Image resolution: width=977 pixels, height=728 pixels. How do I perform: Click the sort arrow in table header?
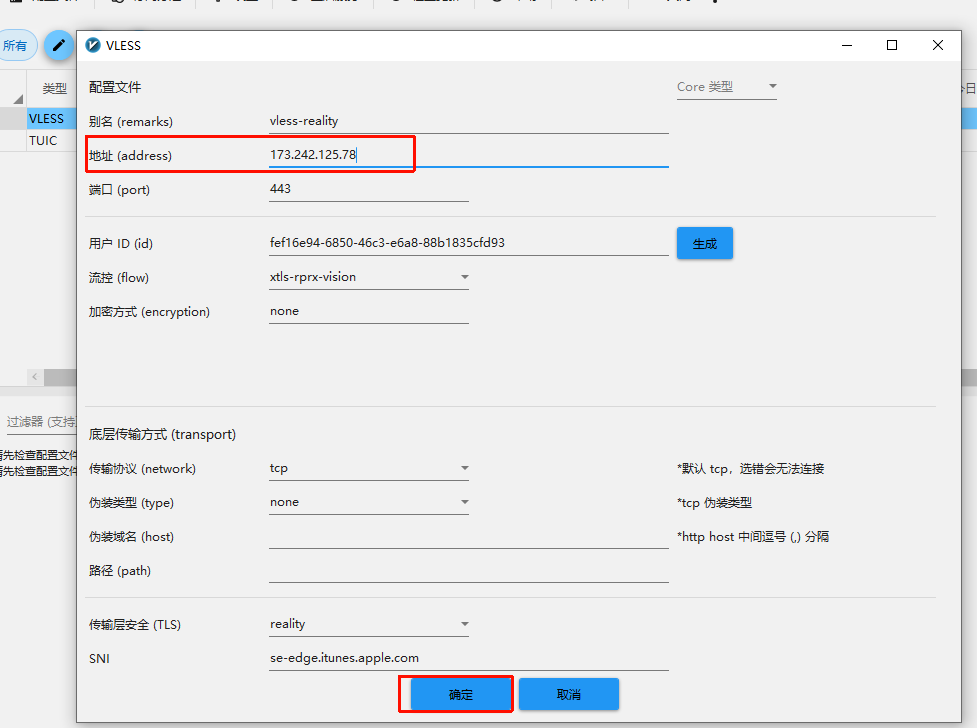[17, 98]
